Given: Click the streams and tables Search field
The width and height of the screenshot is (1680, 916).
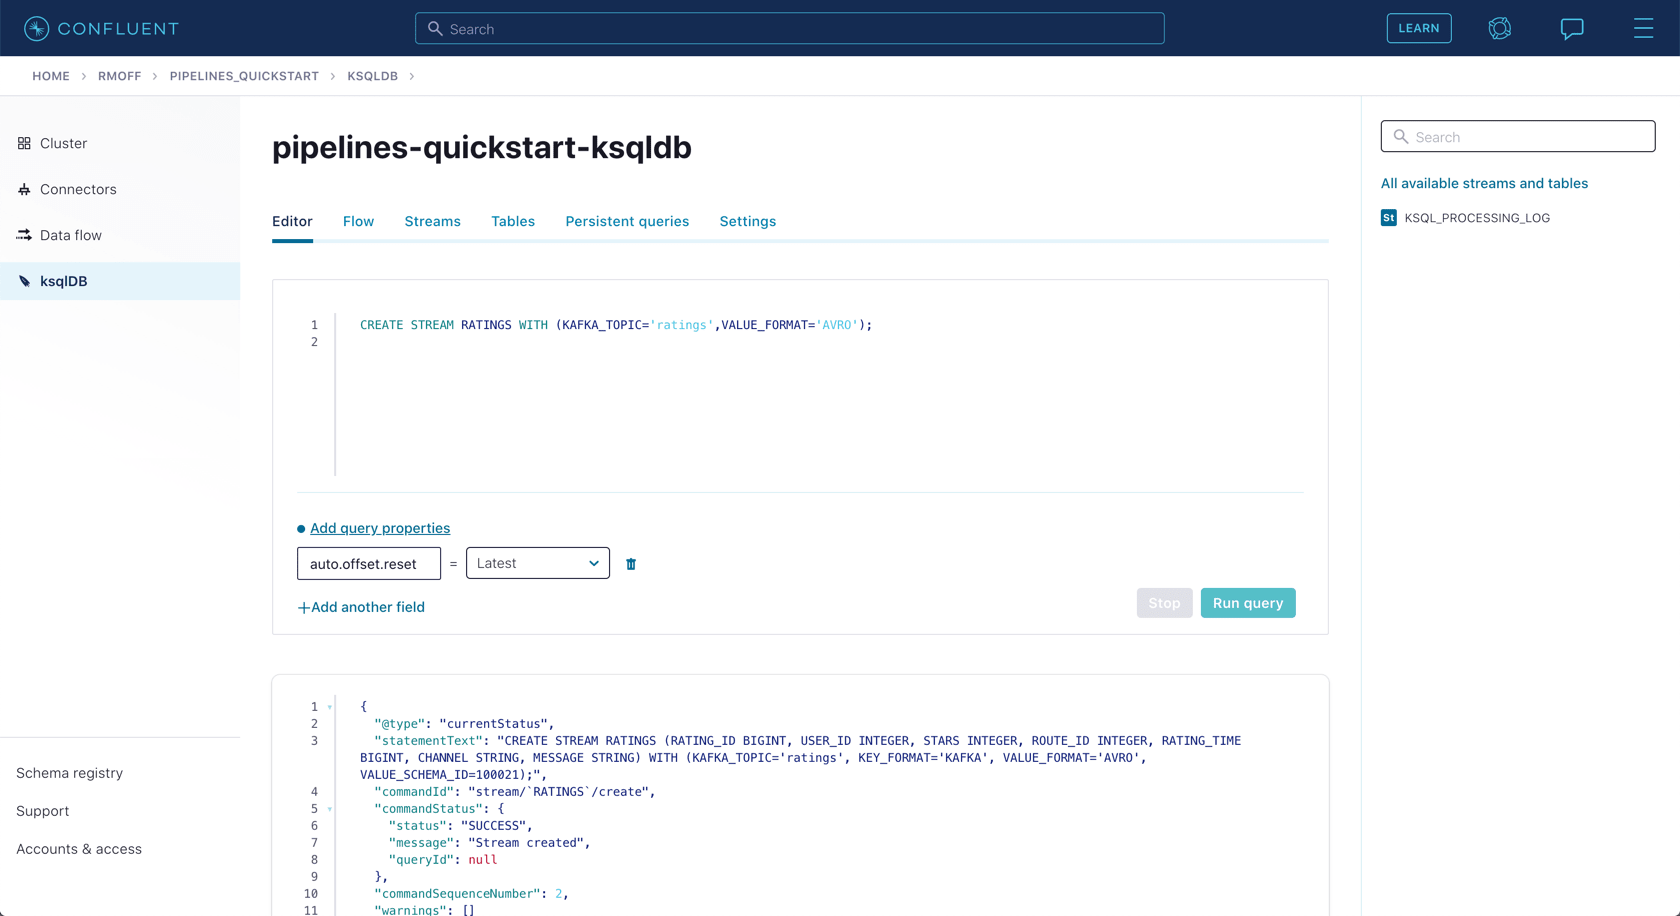Looking at the screenshot, I should [1517, 136].
